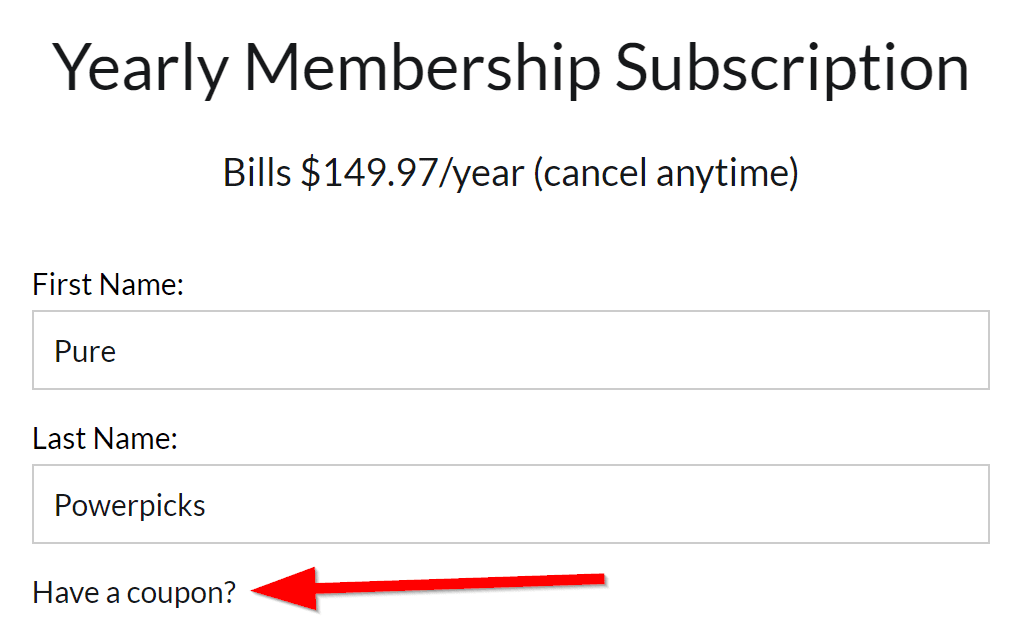1013x635 pixels.
Task: Click the end of the First Name field
Action: (950, 351)
